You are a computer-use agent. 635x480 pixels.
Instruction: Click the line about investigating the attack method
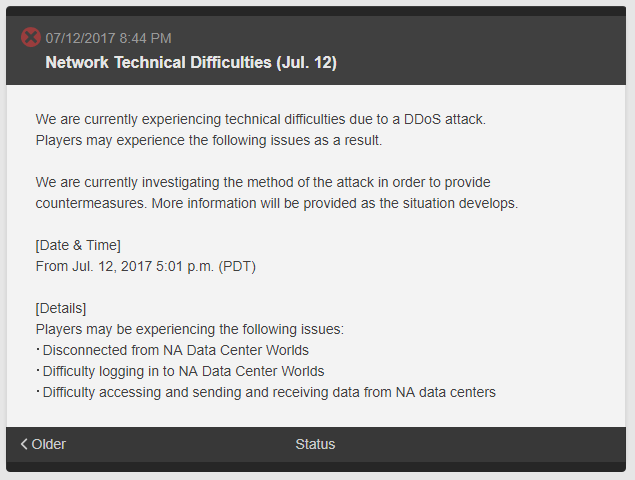262,182
